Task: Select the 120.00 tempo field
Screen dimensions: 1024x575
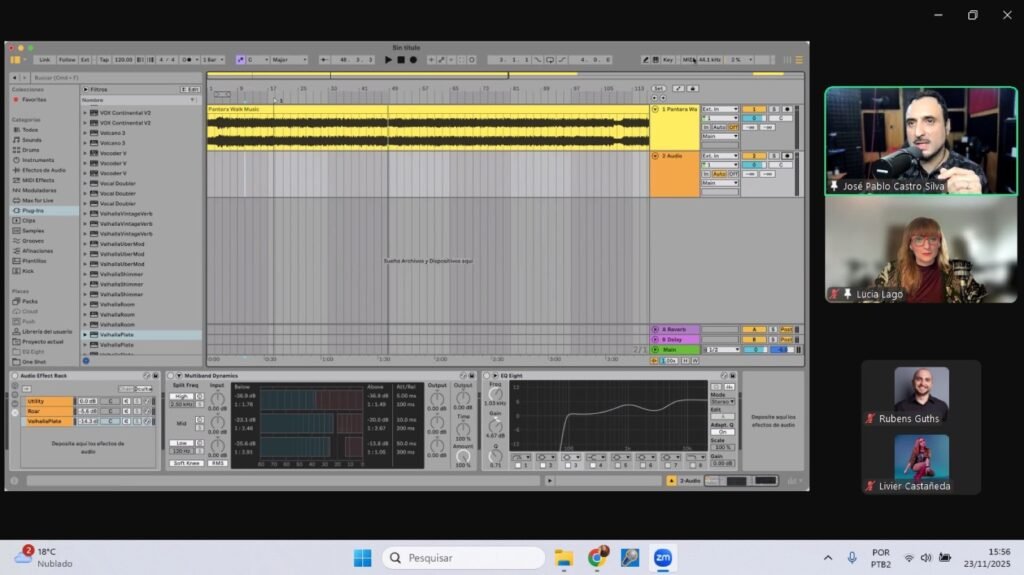Action: 123,59
